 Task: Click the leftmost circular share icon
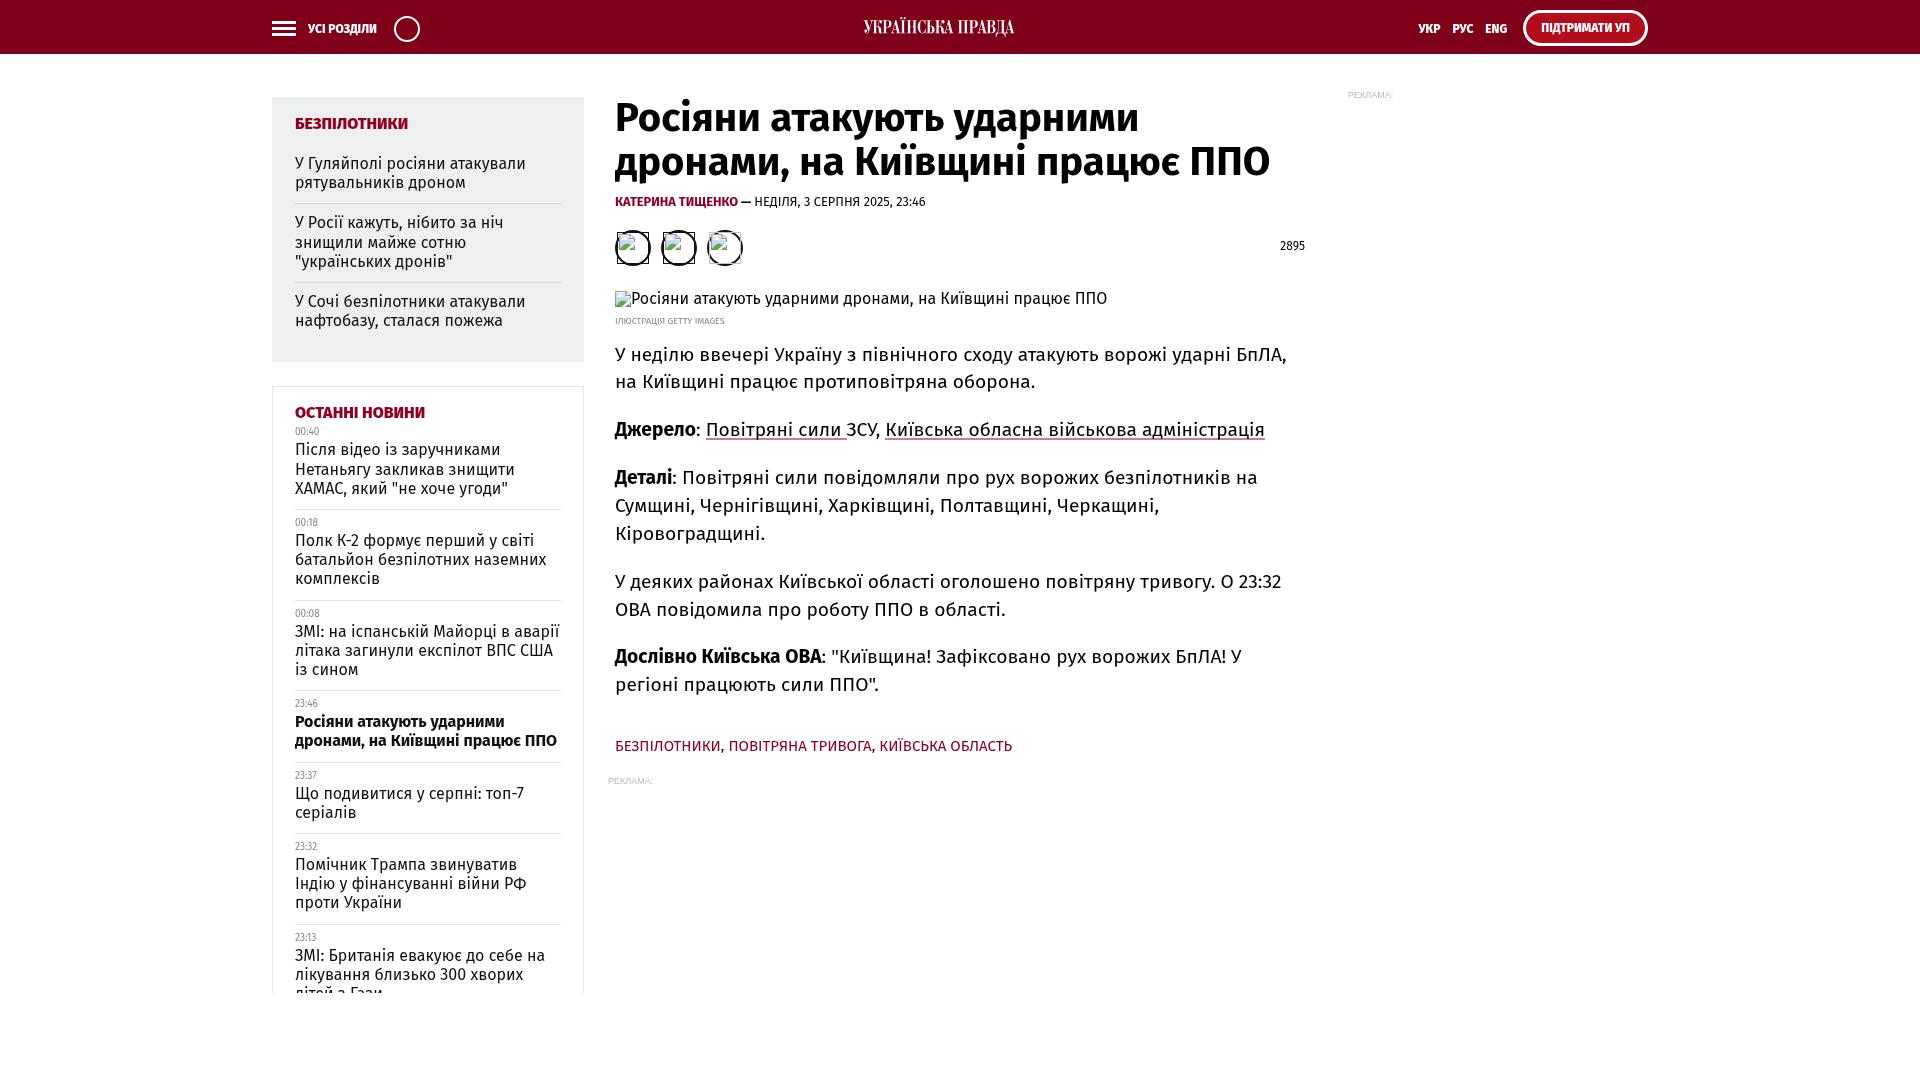point(632,248)
